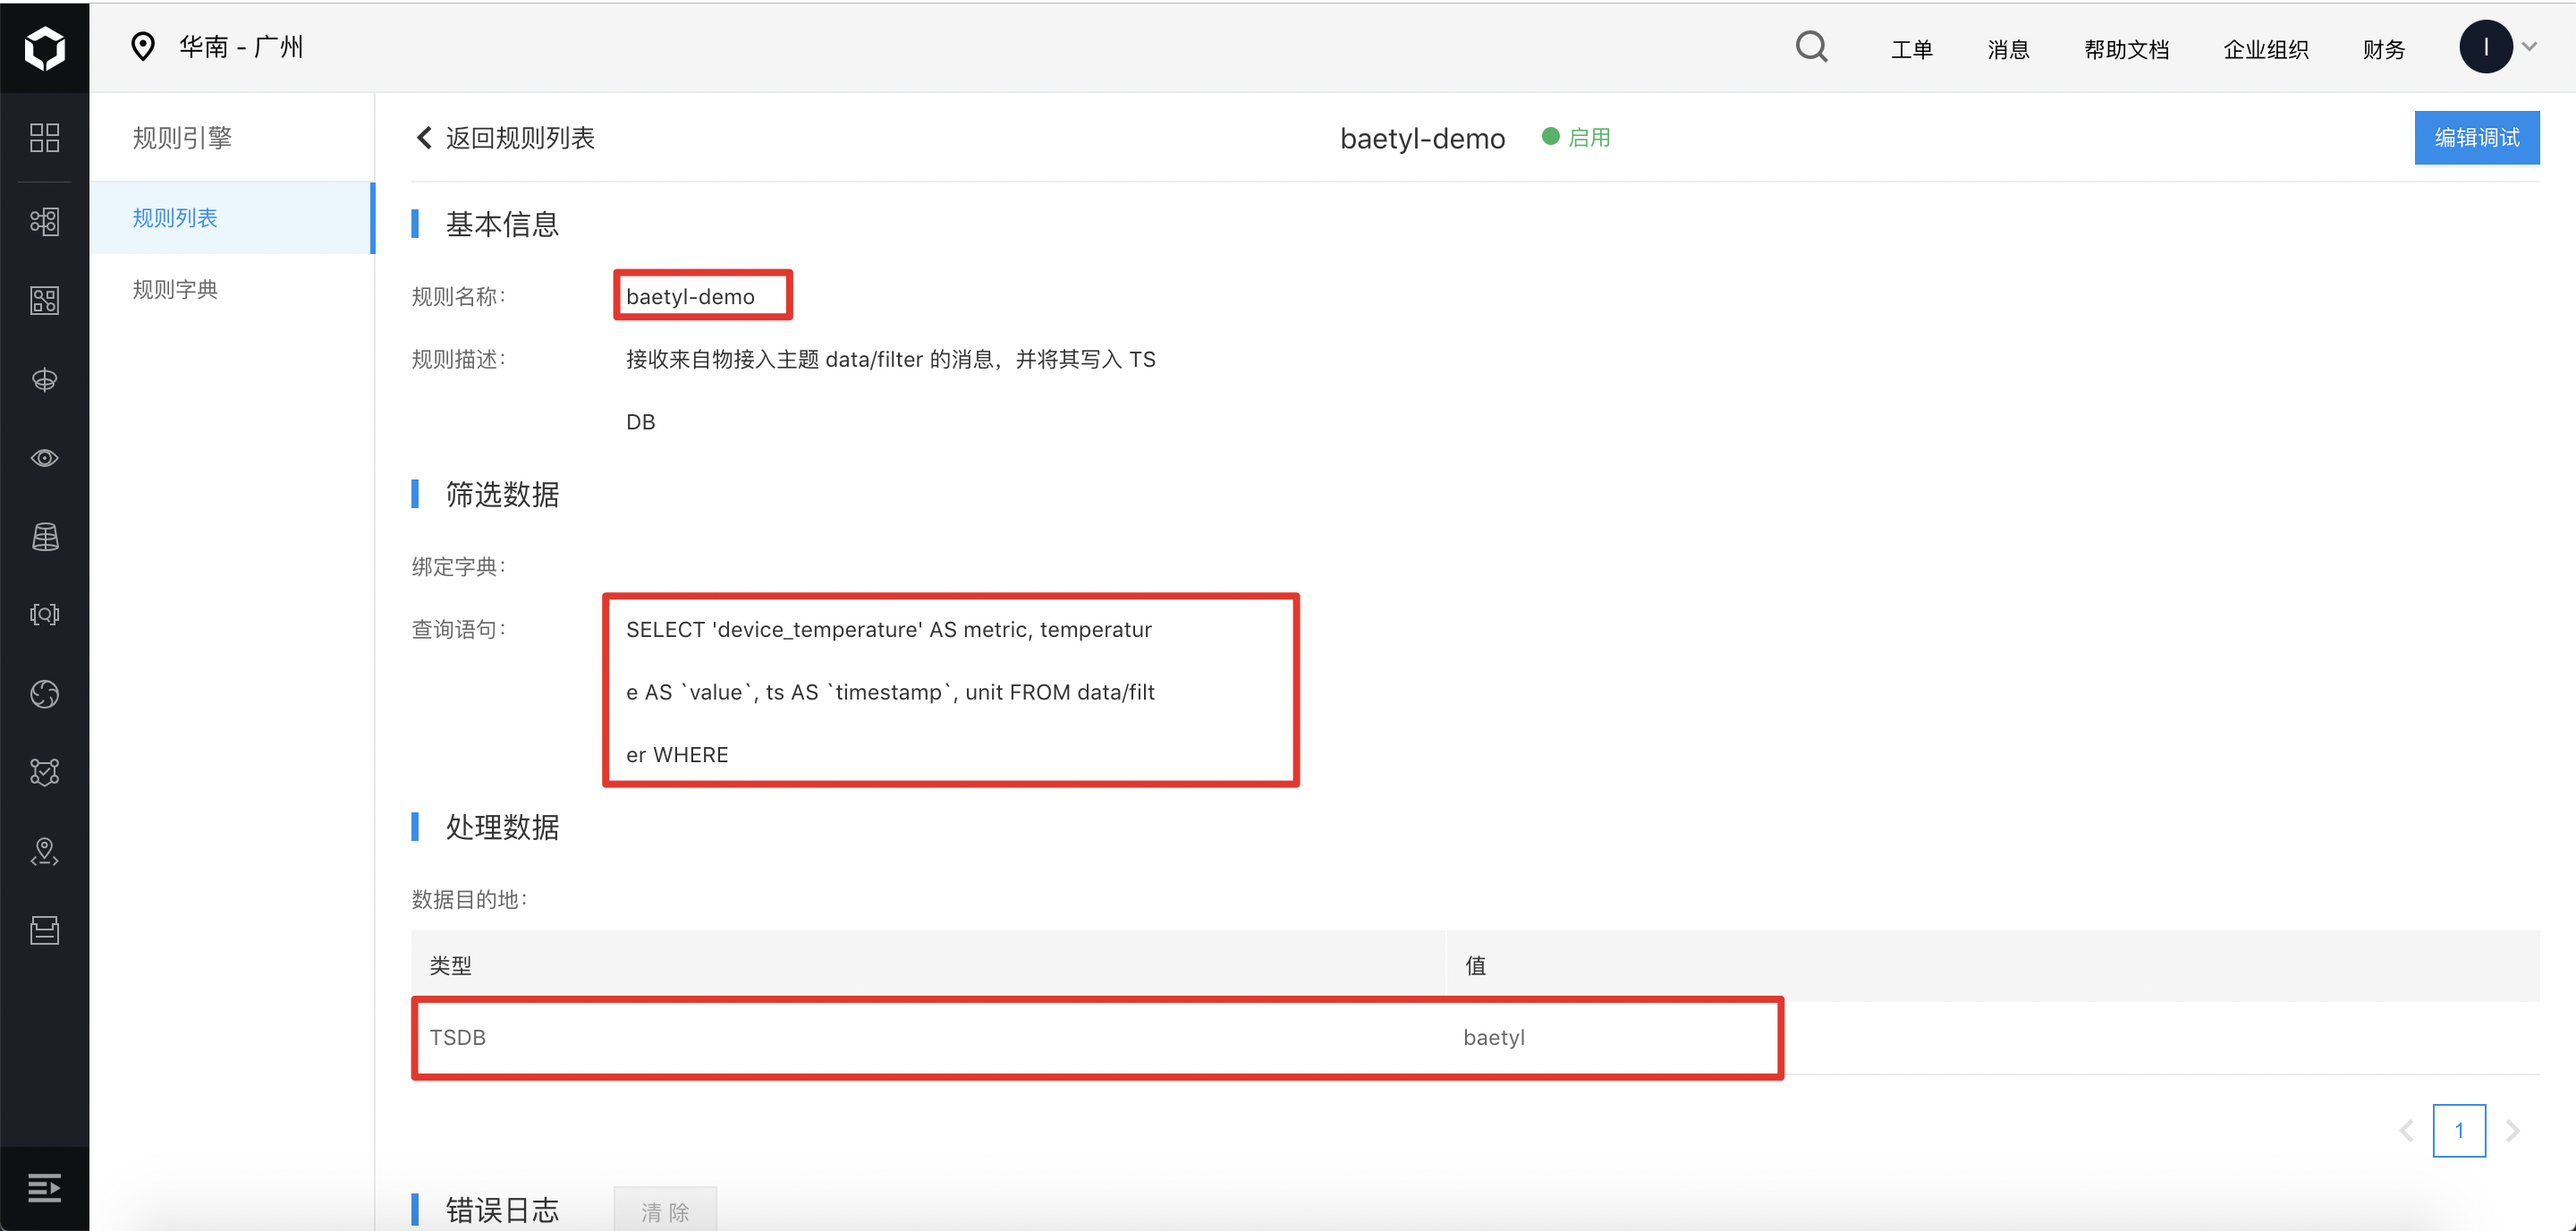Screen dimensions: 2576x1231
Task: Click the SELECT query statement text
Action: click(890, 692)
